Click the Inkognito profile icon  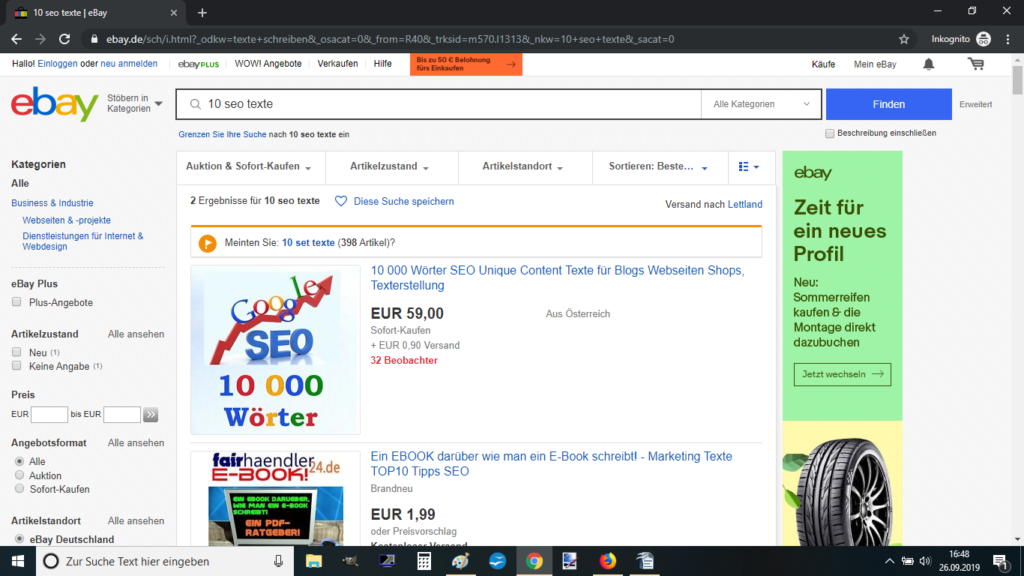(984, 39)
